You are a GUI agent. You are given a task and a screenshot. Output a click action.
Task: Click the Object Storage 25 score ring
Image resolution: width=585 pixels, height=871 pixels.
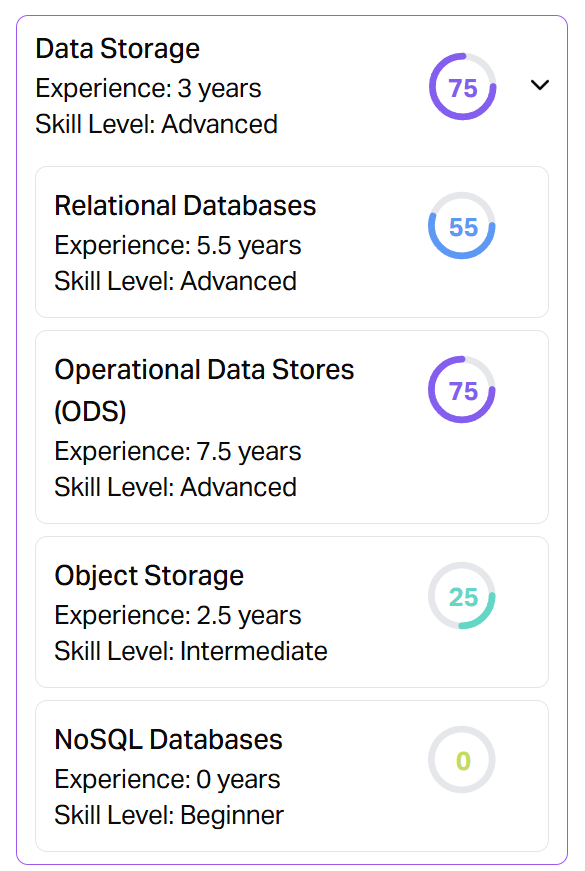click(462, 595)
